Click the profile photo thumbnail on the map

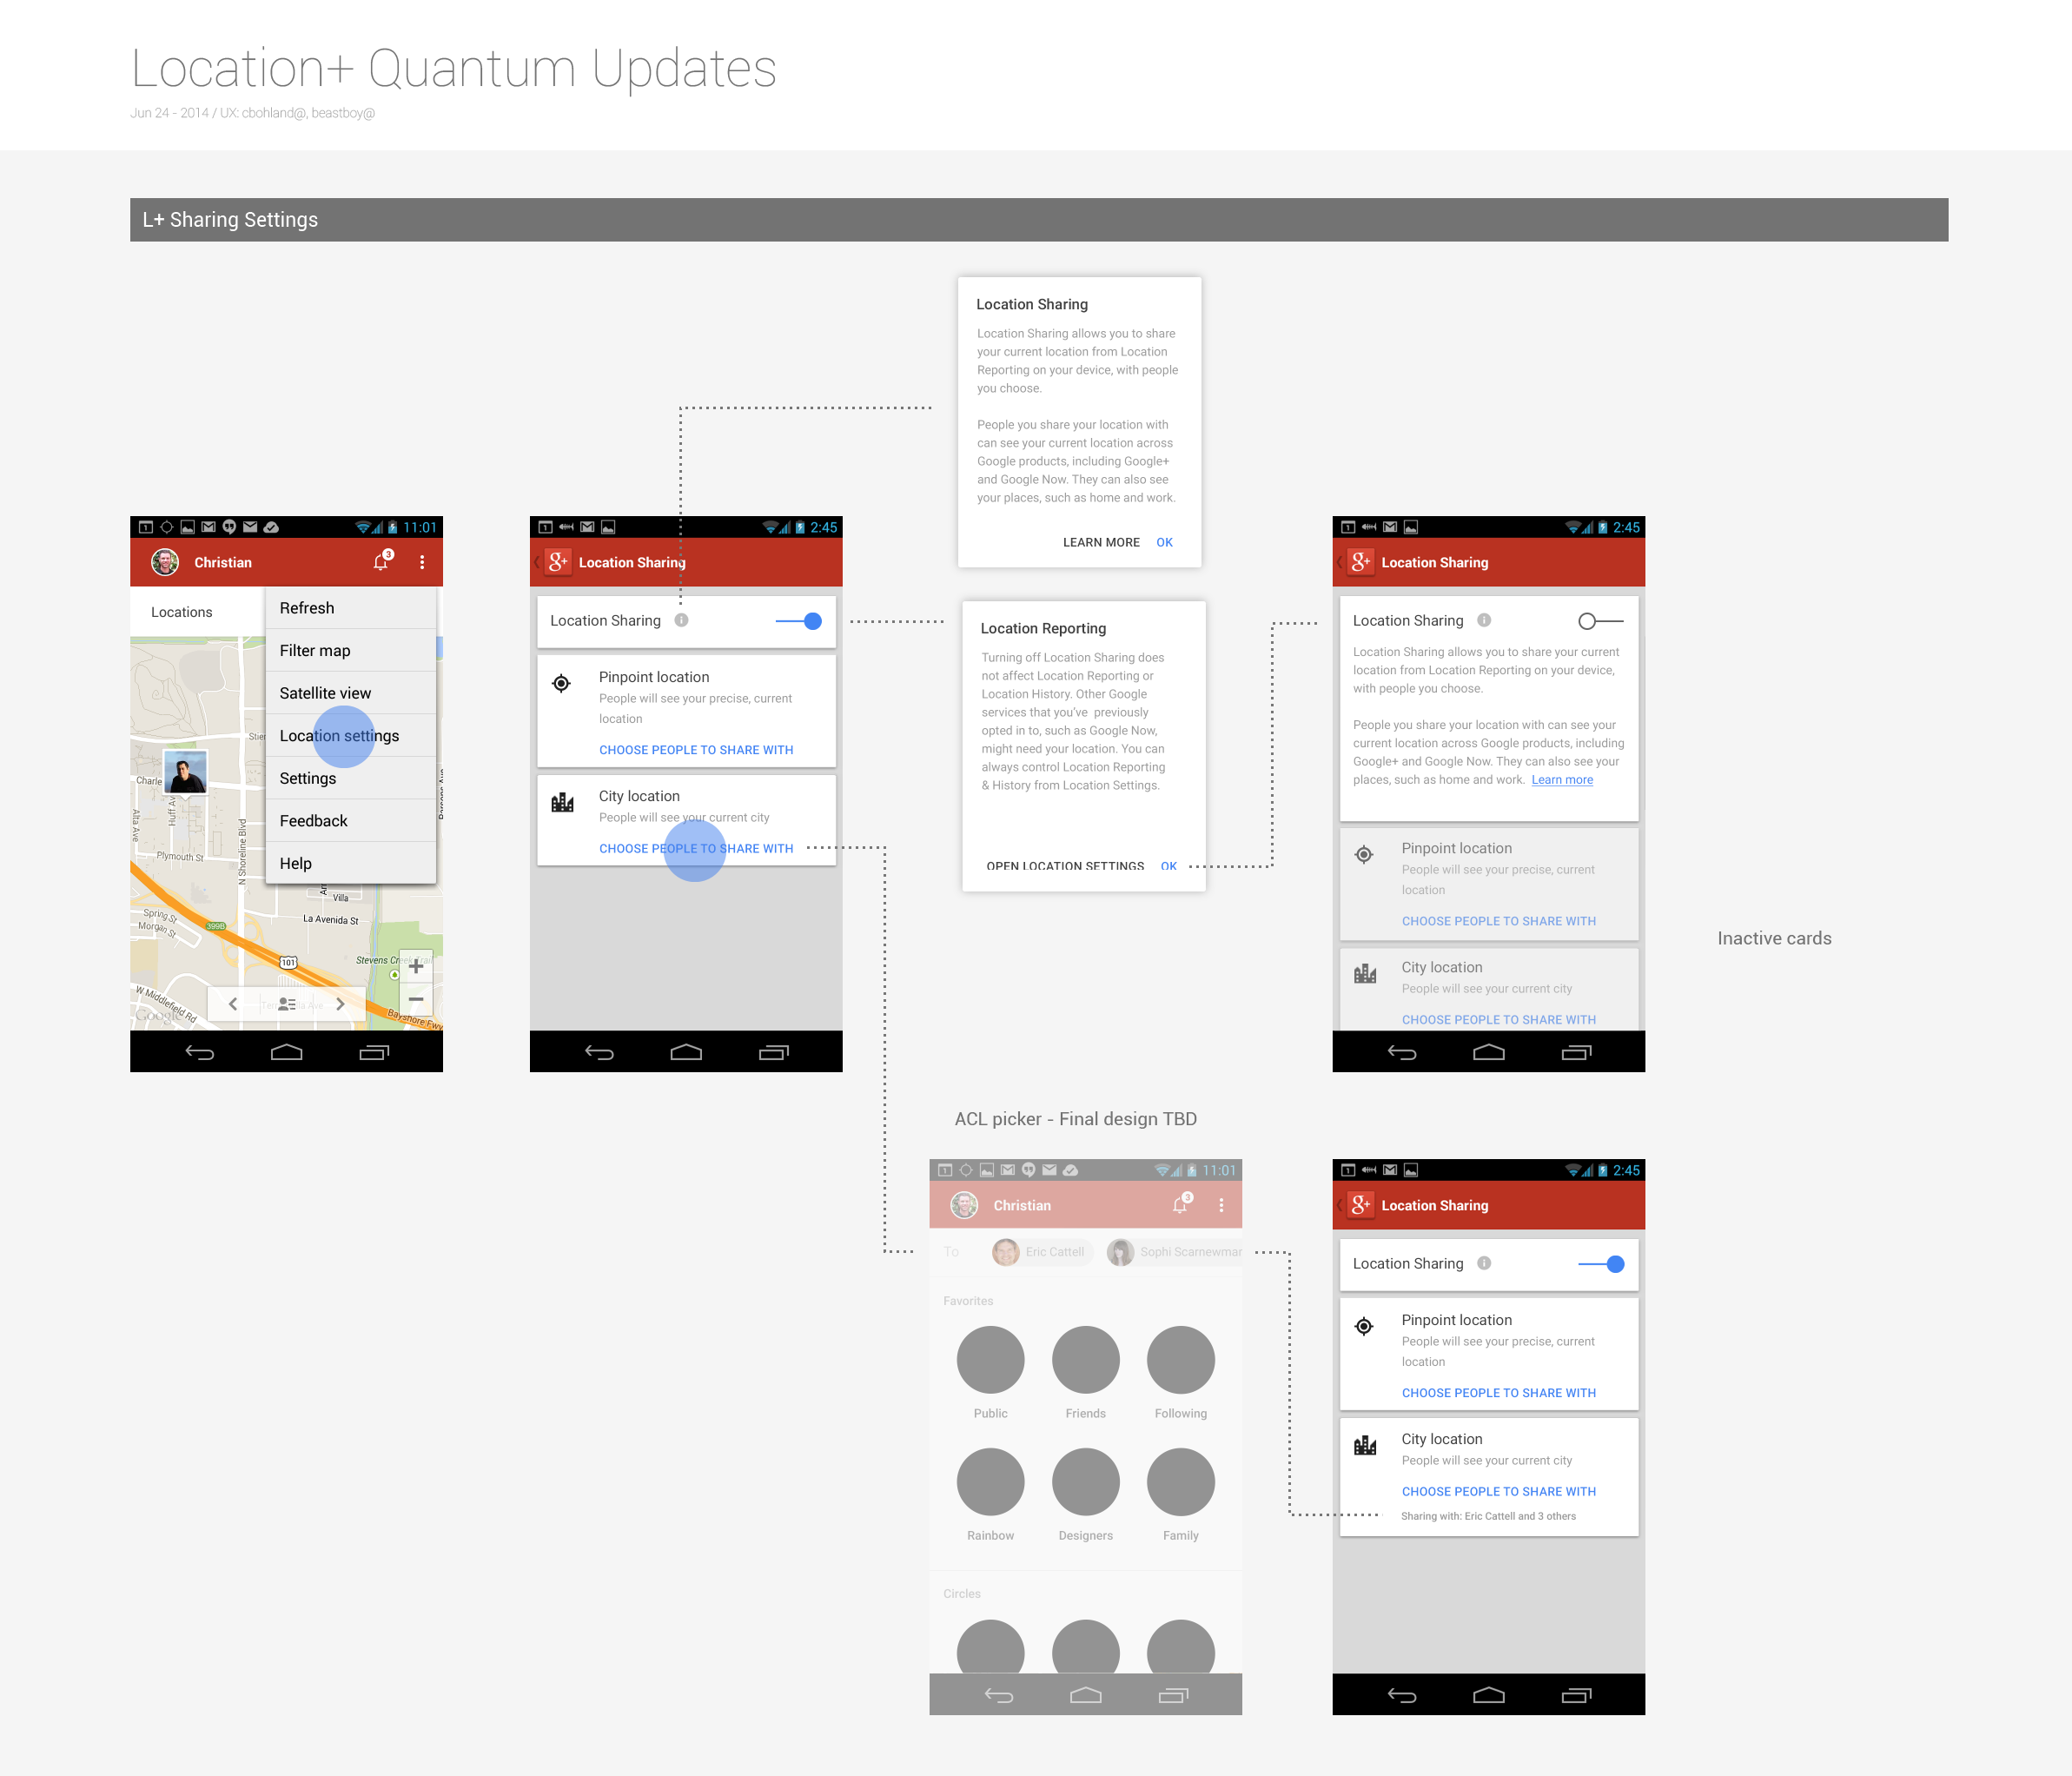coord(186,773)
